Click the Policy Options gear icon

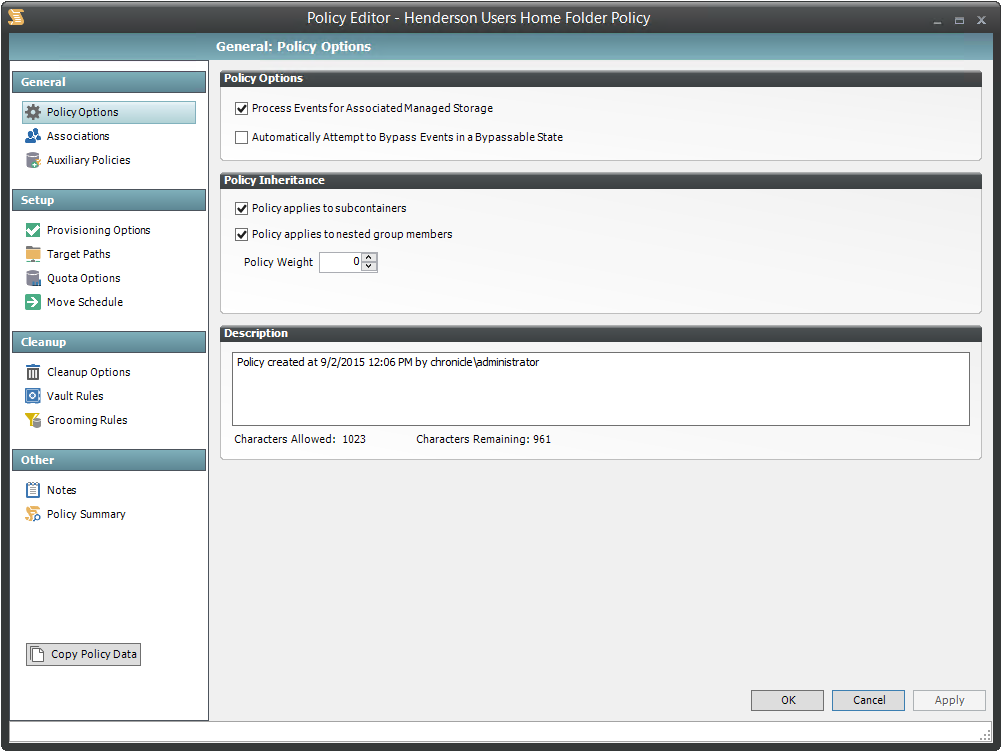click(33, 112)
